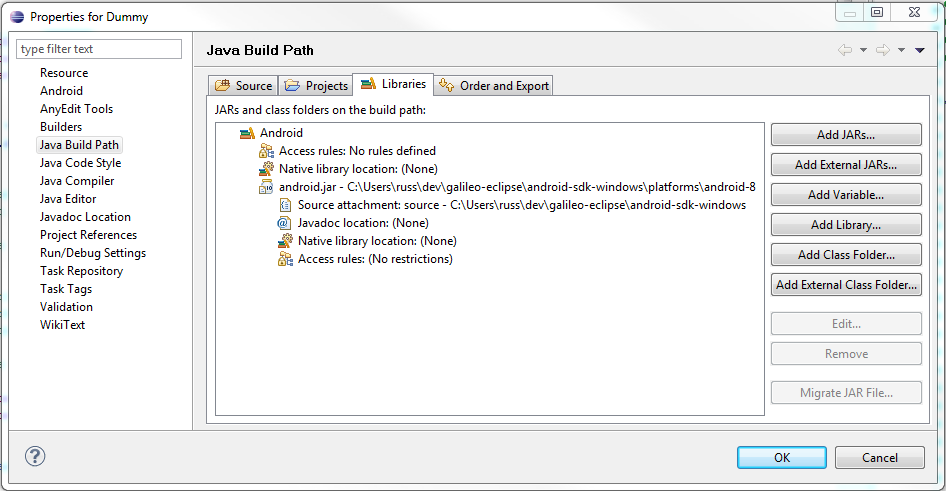This screenshot has height=491, width=946.
Task: Click the help question mark icon
Action: 35,456
